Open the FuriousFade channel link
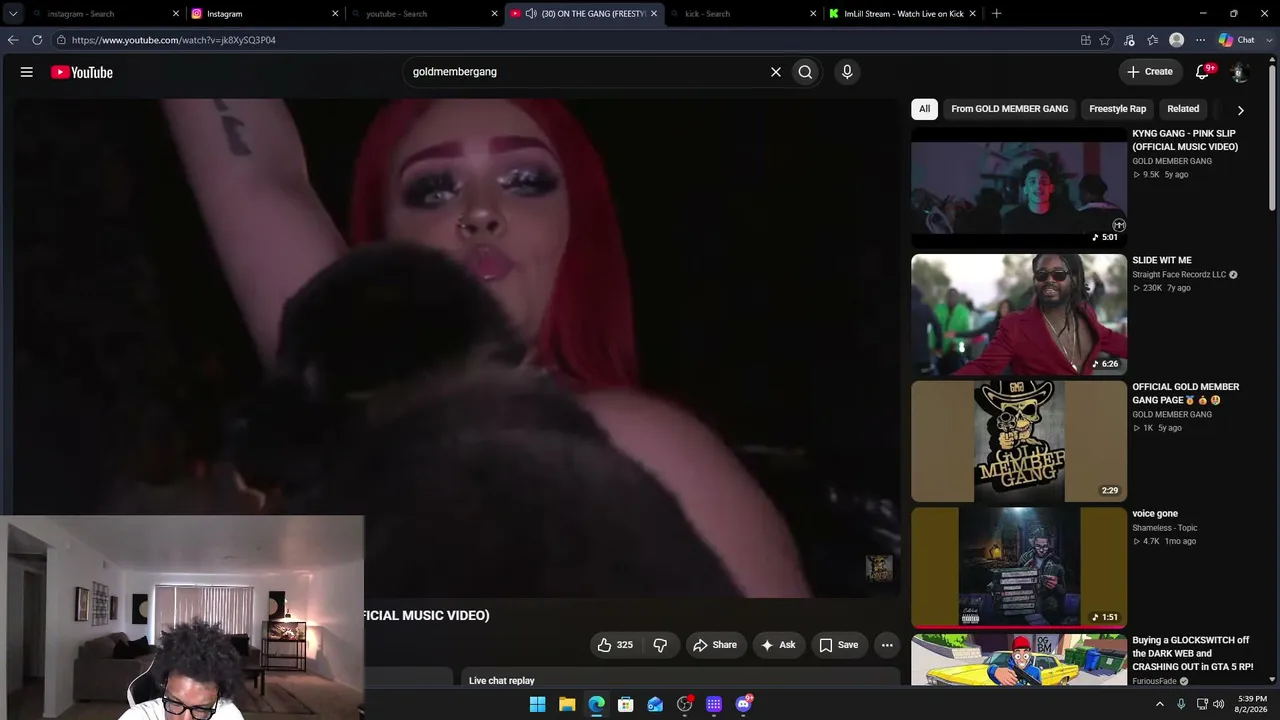 (1154, 681)
